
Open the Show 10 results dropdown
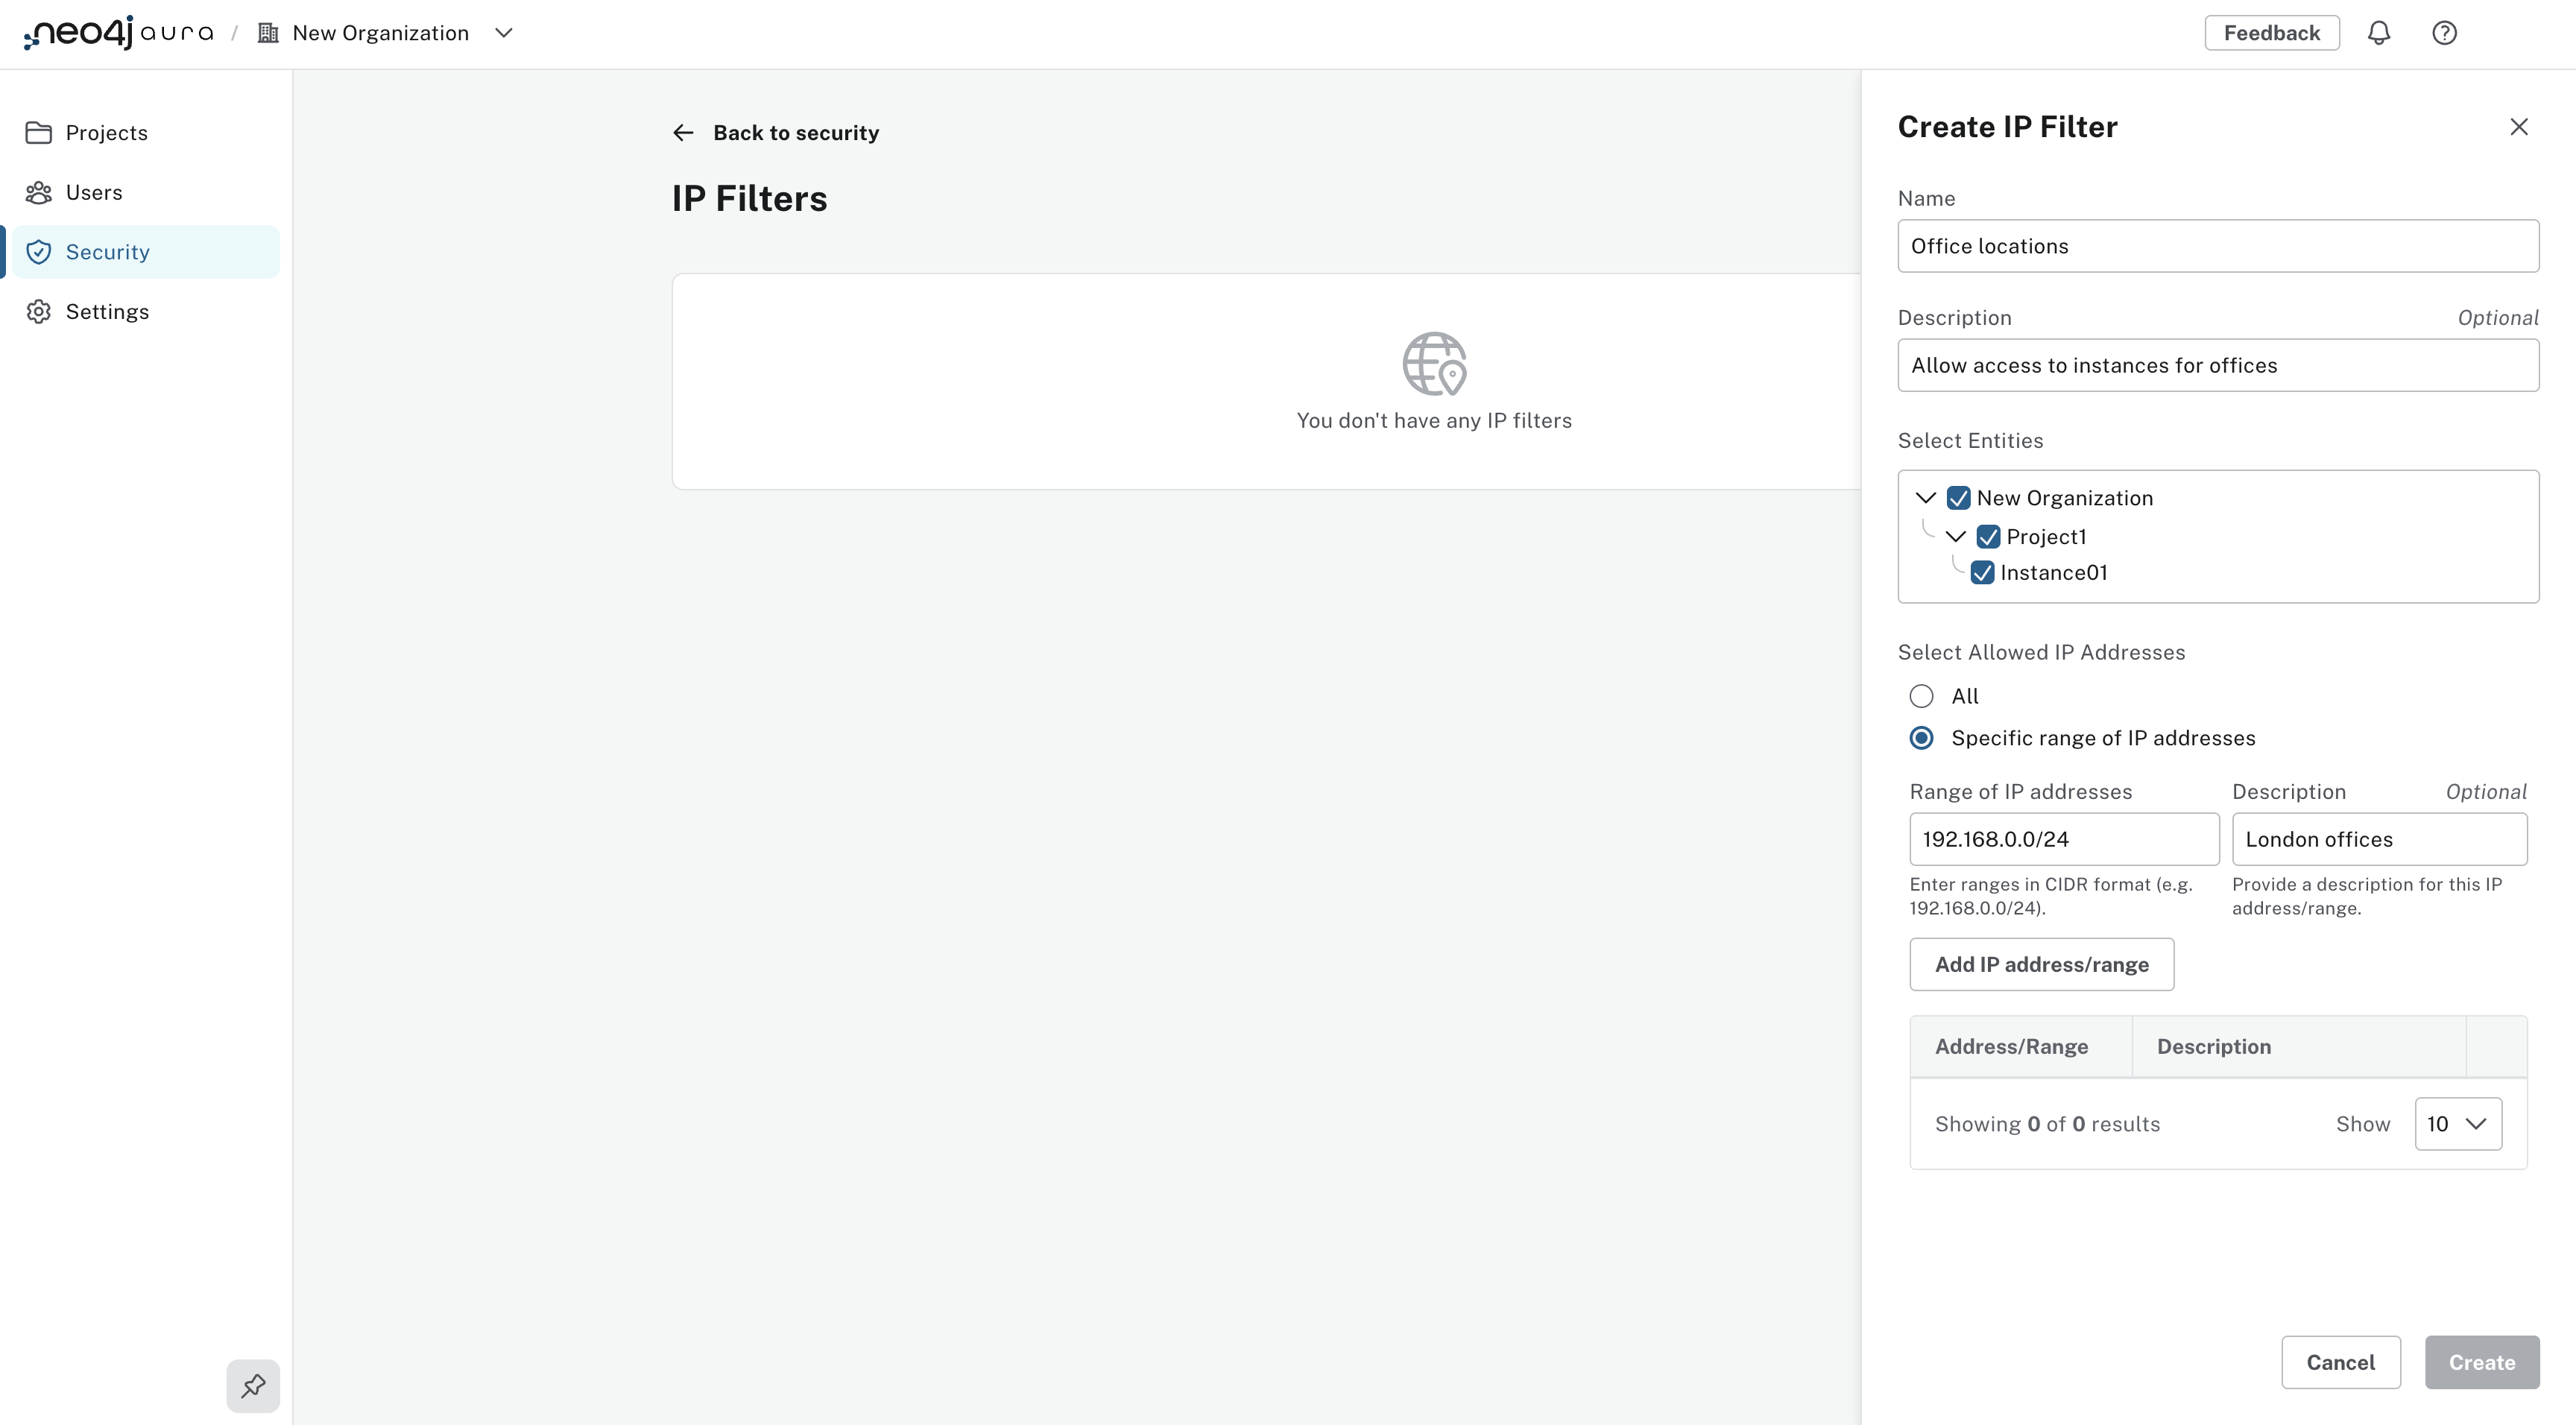pos(2457,1124)
